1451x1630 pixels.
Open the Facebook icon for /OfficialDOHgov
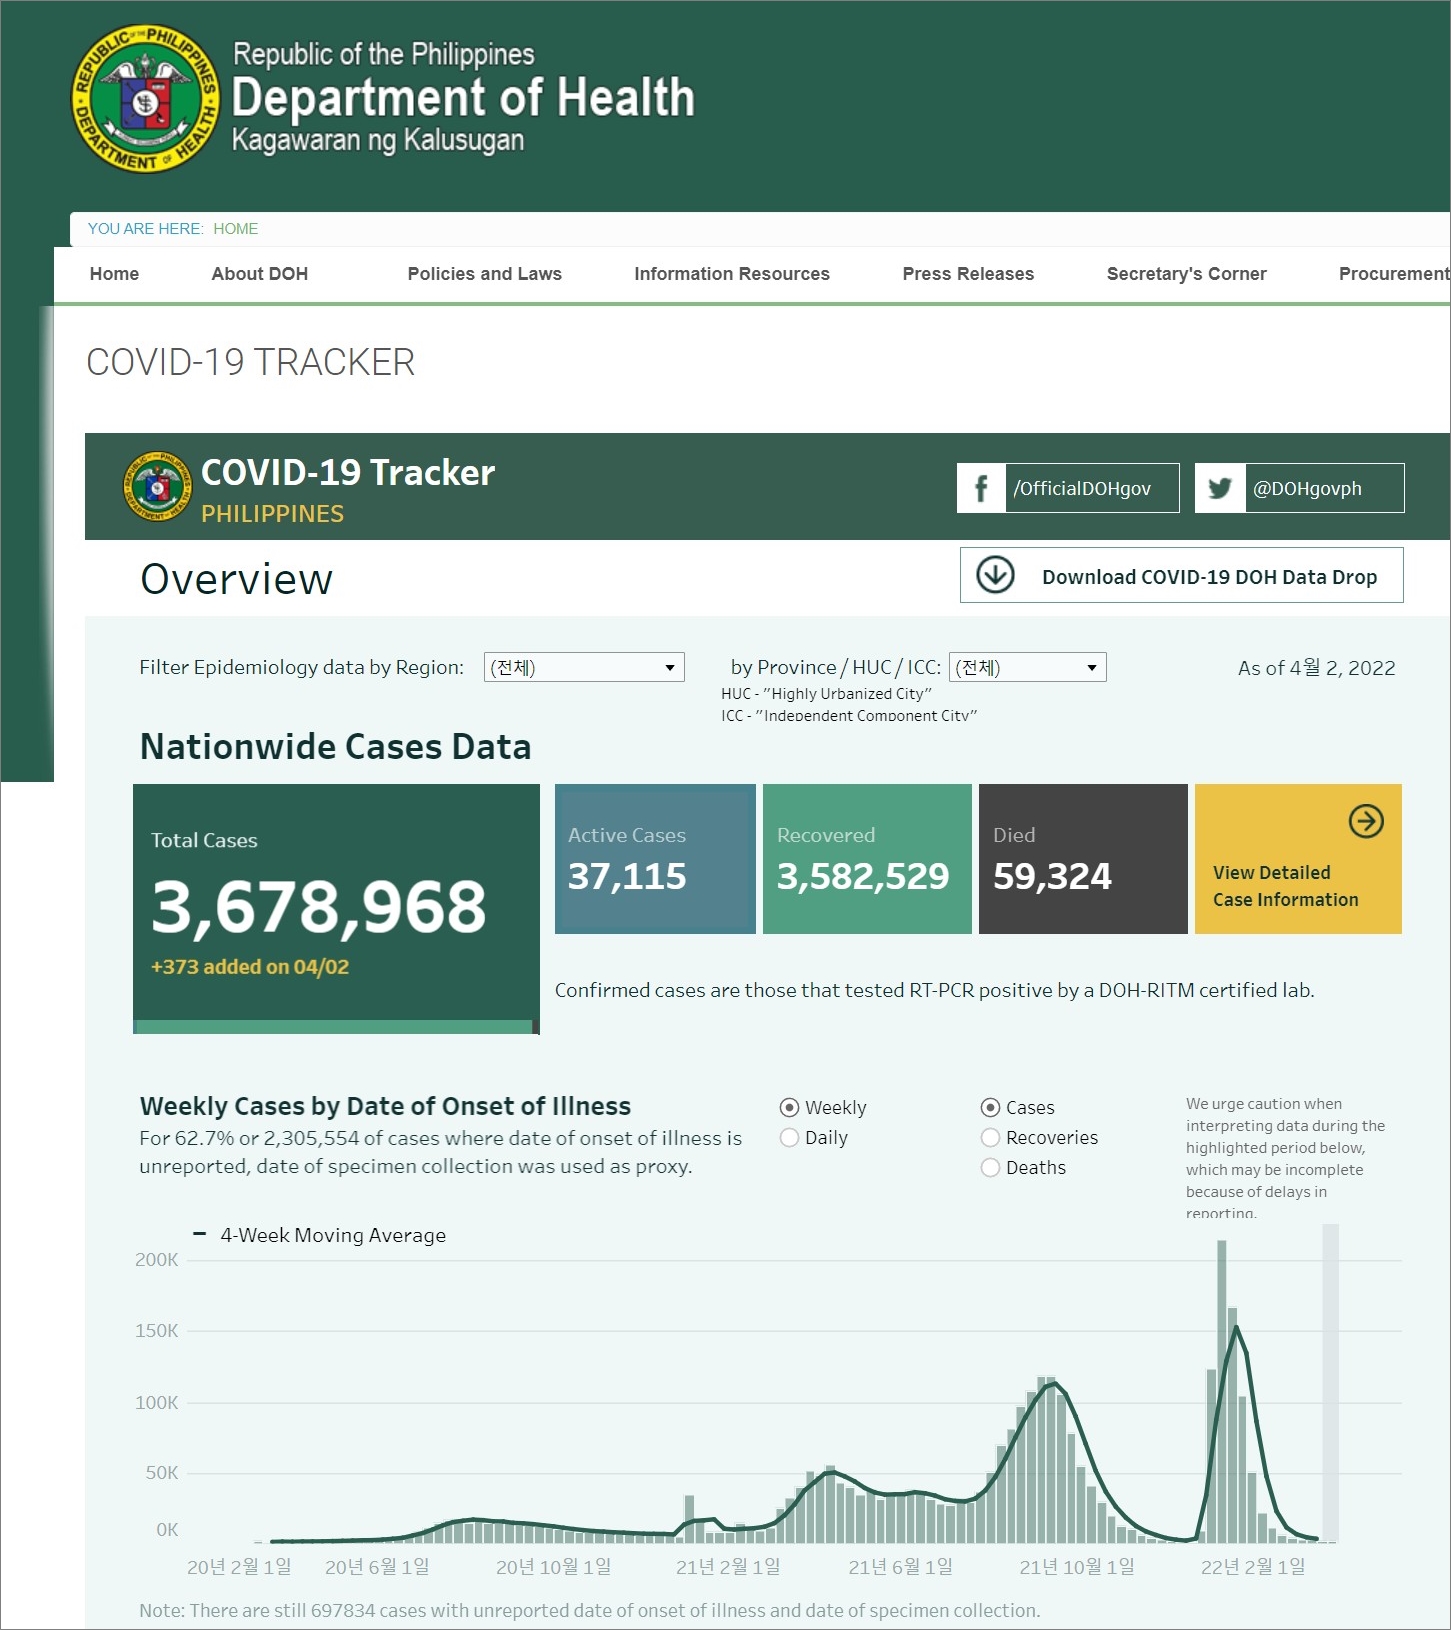point(981,488)
